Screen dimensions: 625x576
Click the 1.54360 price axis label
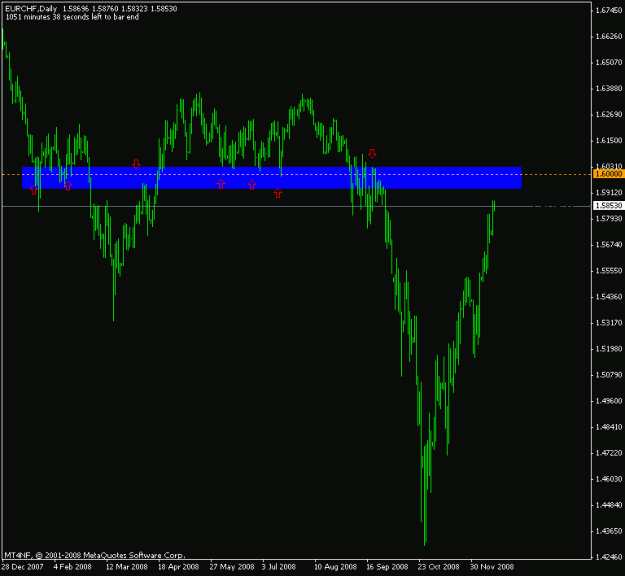click(609, 297)
